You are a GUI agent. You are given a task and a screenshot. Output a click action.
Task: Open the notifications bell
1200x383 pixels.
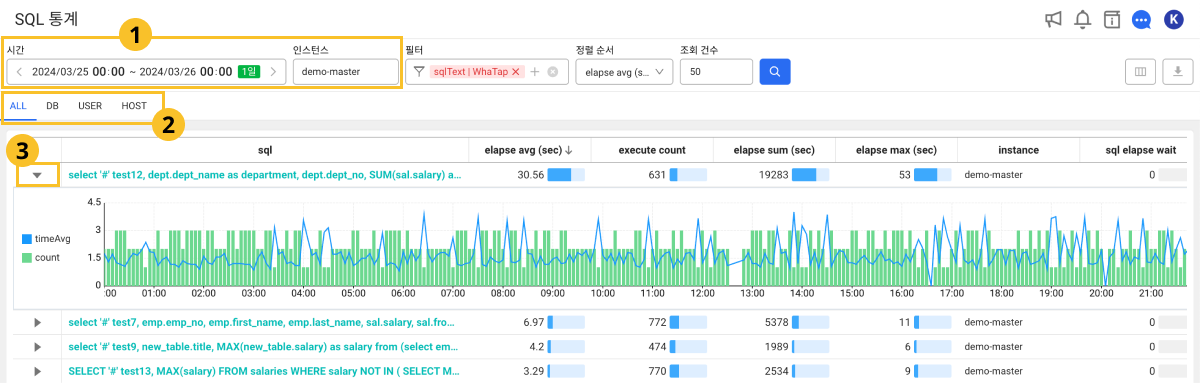1082,19
